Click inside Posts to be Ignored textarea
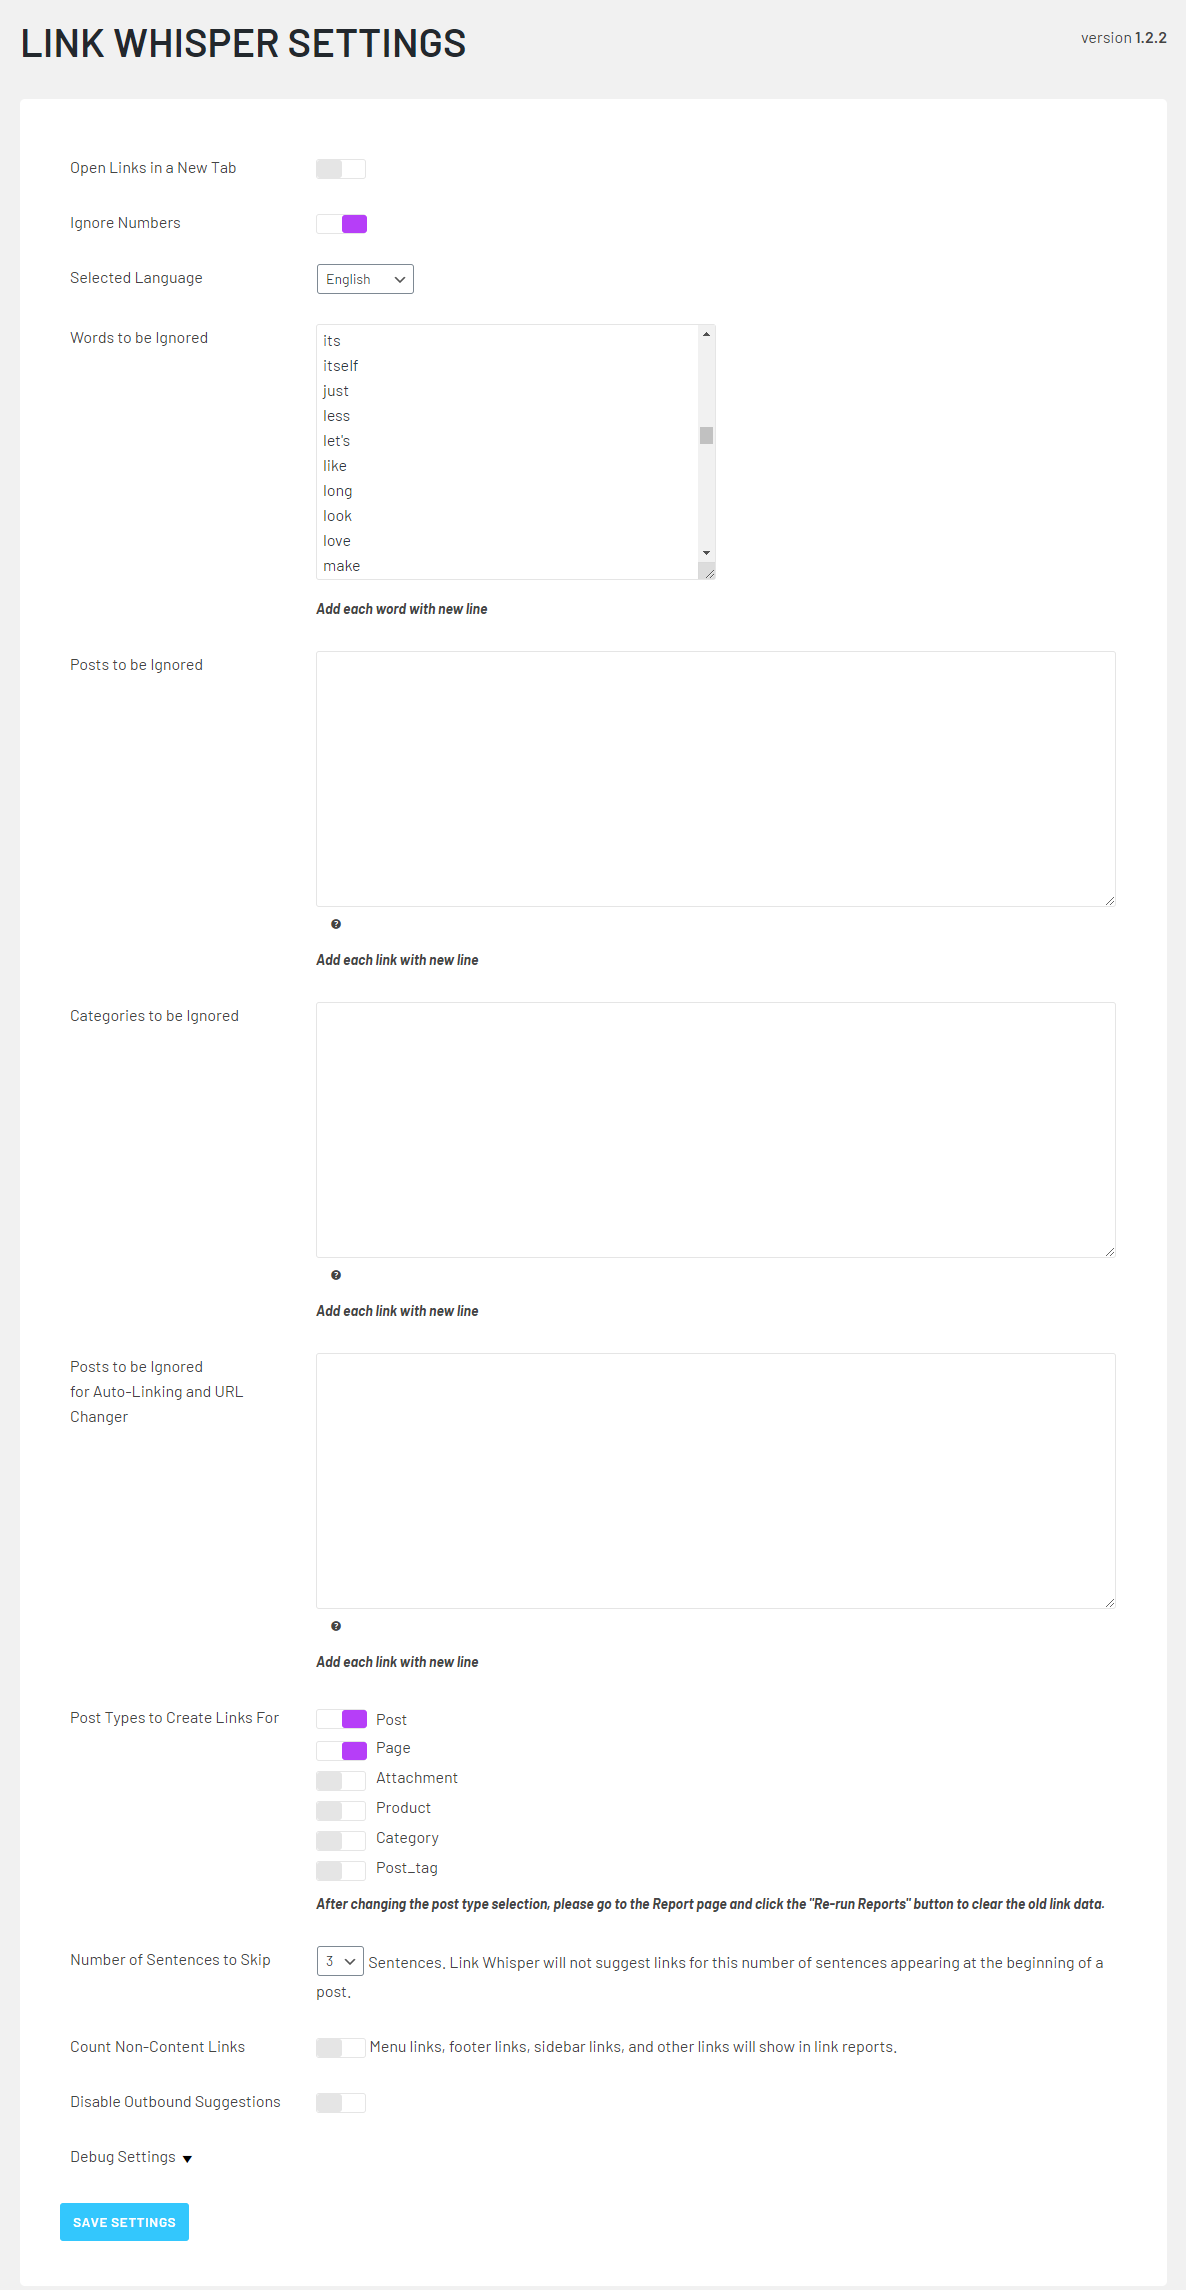1186x2290 pixels. point(715,779)
